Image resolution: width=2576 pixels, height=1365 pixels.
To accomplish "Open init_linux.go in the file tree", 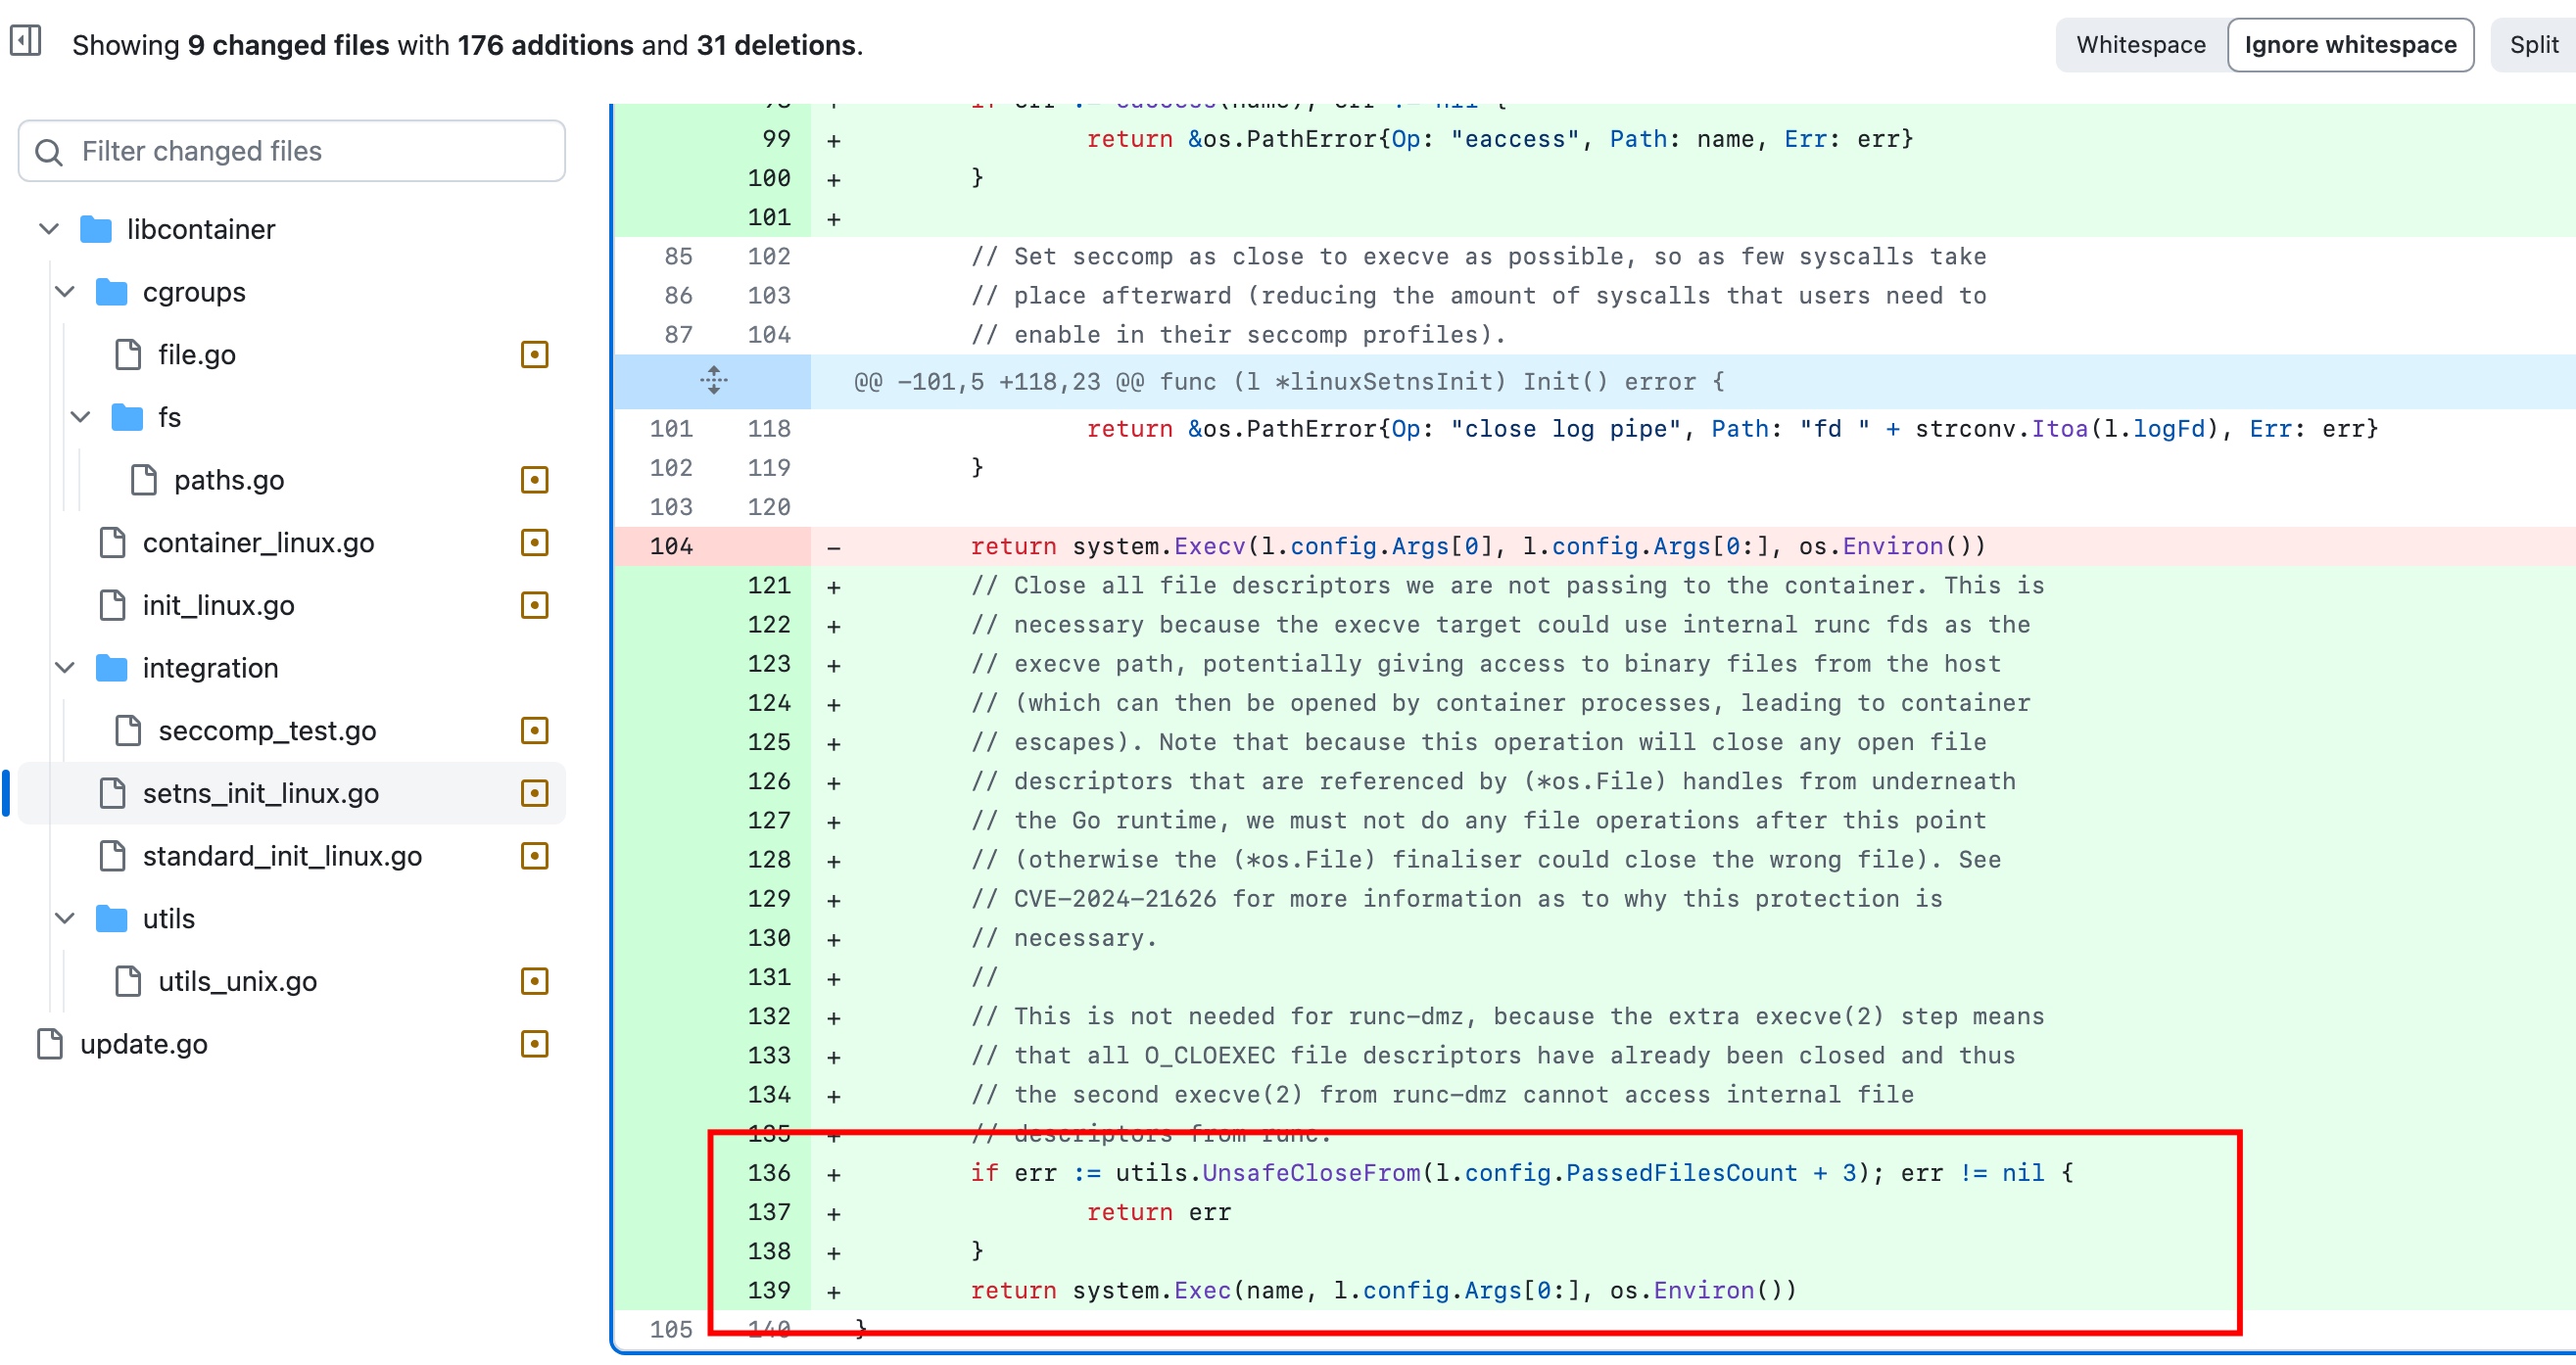I will (219, 606).
